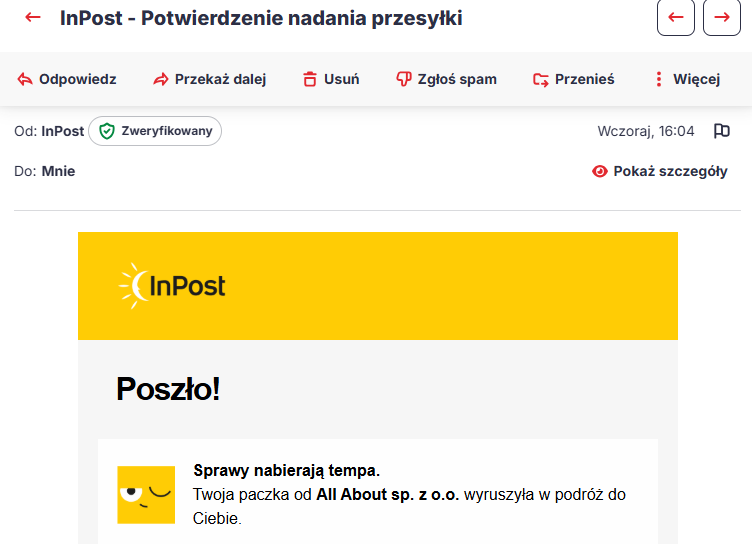Delete the message with the Usuń trash icon

click(330, 79)
